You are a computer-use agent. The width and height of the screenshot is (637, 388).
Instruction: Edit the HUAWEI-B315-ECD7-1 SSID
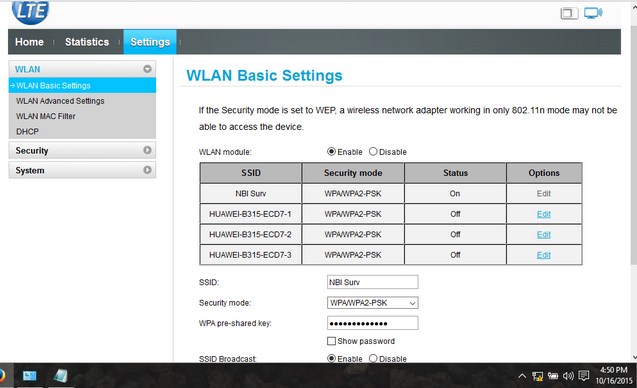(x=544, y=214)
